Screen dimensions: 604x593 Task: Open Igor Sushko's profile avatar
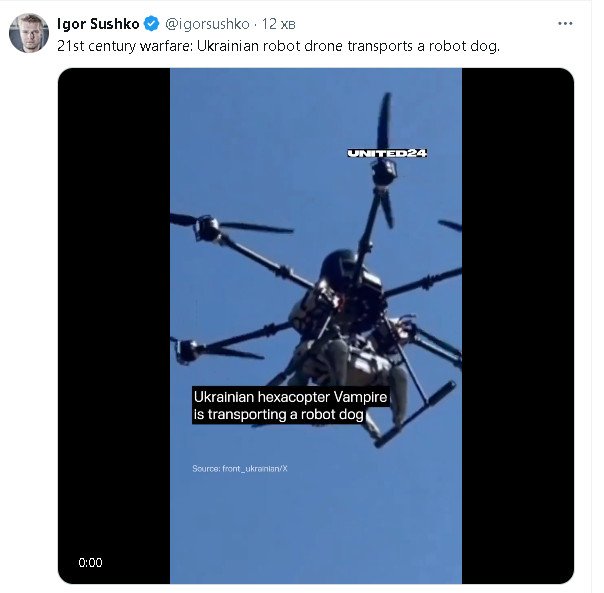pyautogui.click(x=29, y=33)
